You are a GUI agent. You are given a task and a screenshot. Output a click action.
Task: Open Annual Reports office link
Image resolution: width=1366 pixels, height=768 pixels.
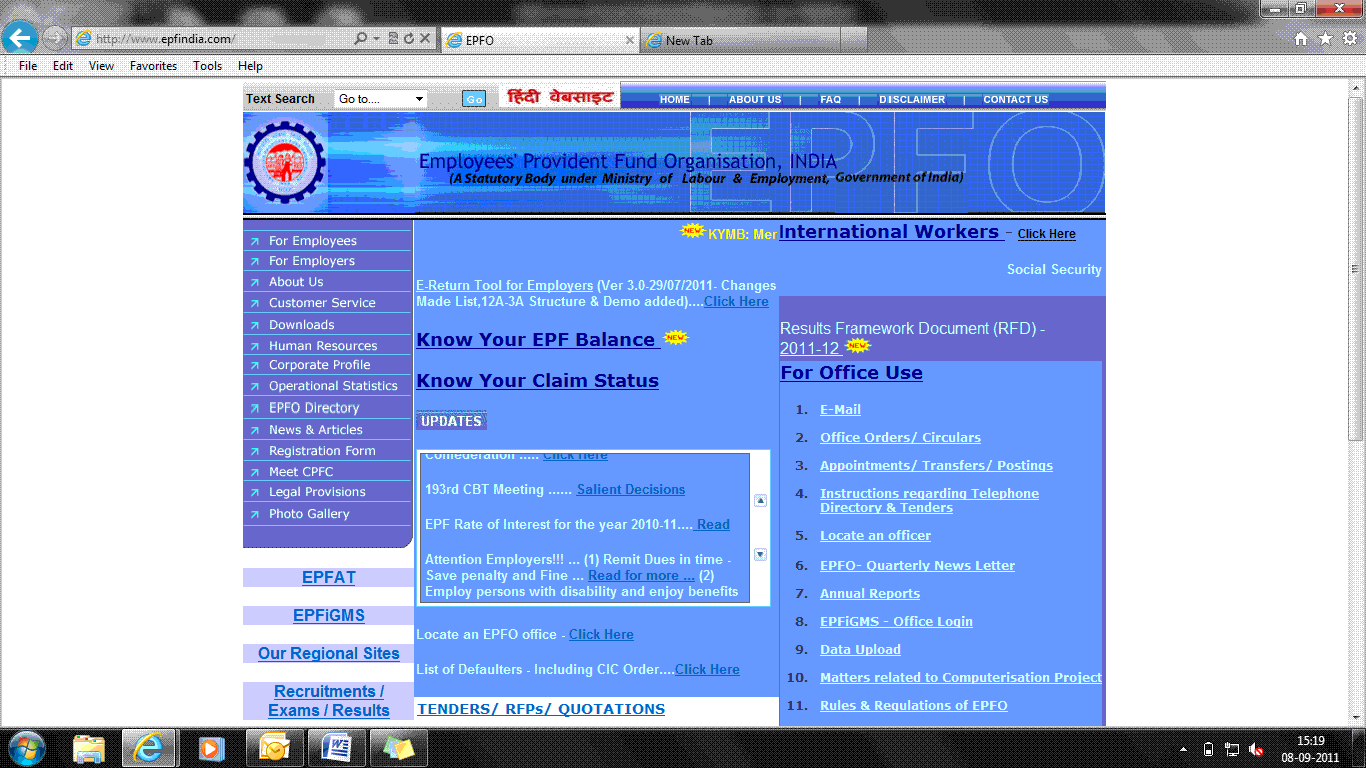870,594
